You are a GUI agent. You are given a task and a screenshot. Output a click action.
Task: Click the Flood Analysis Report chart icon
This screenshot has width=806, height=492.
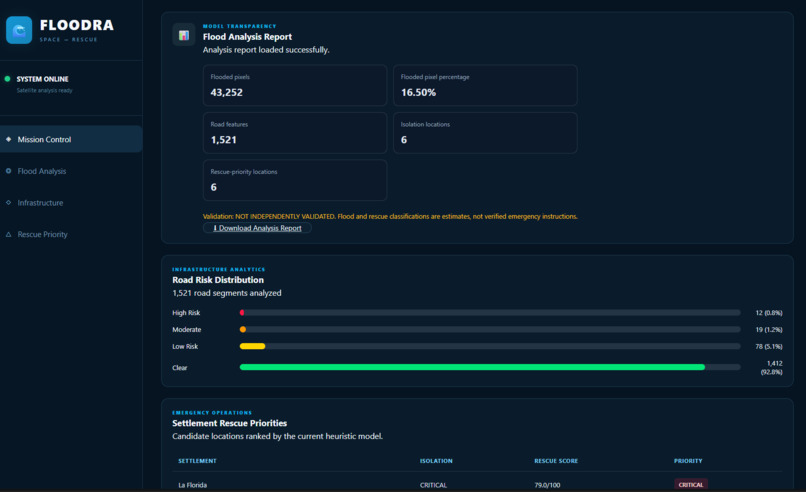click(x=184, y=35)
